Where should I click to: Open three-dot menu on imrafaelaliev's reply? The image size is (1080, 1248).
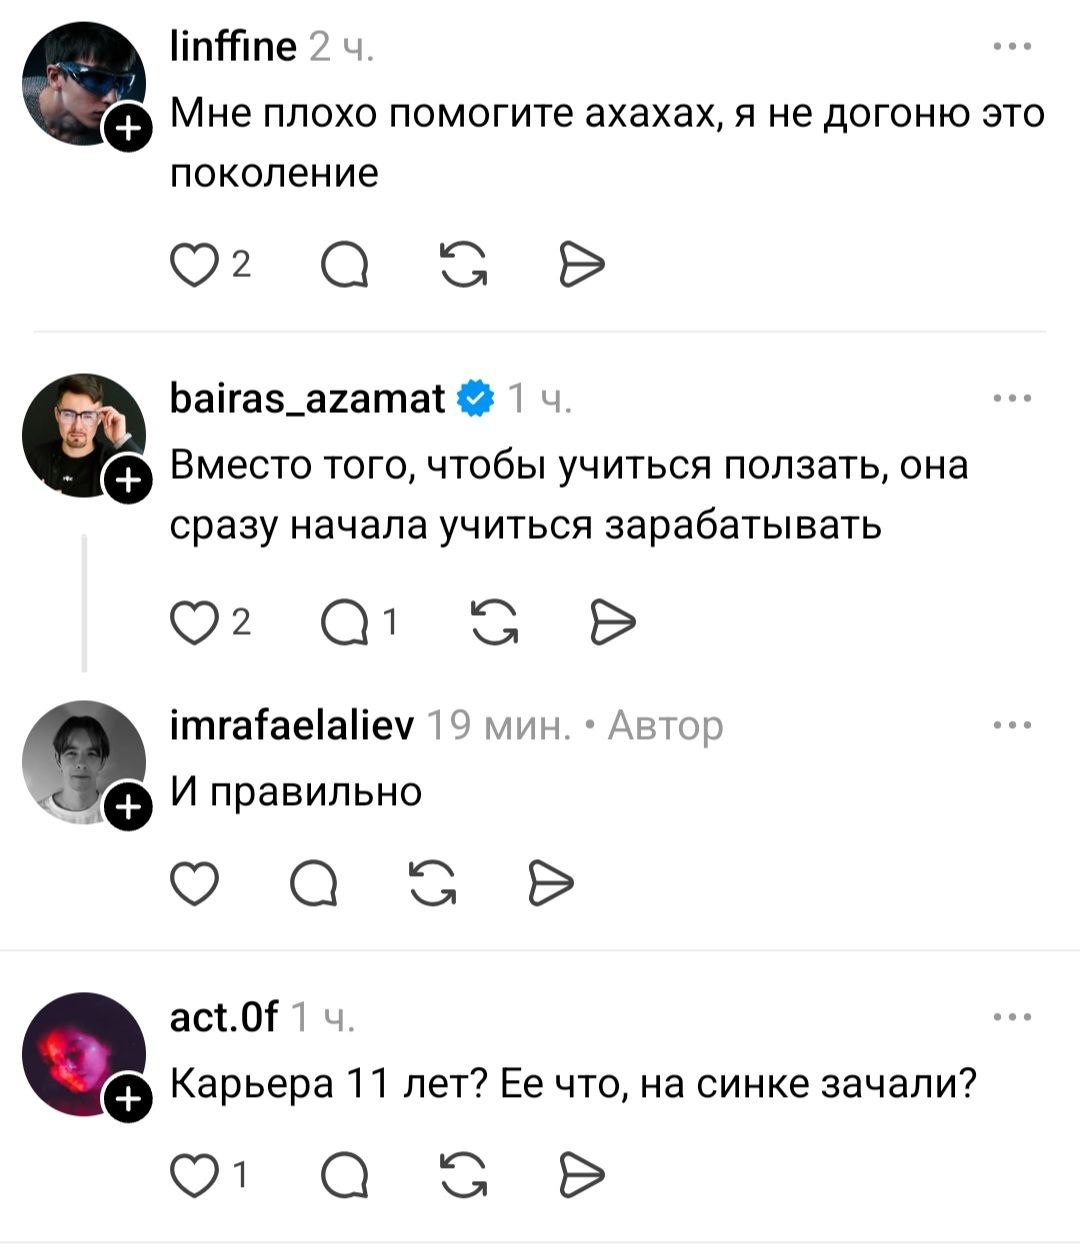pyautogui.click(x=1013, y=726)
